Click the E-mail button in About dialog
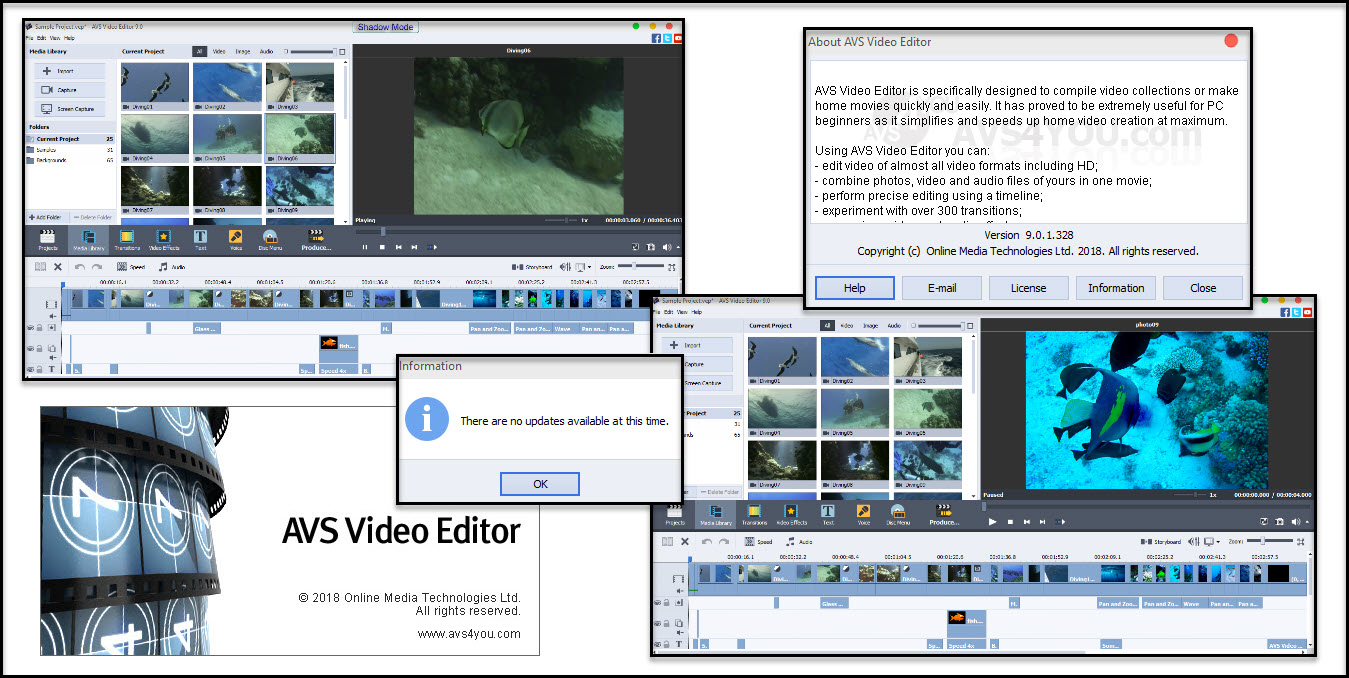The image size is (1349, 678). (941, 288)
